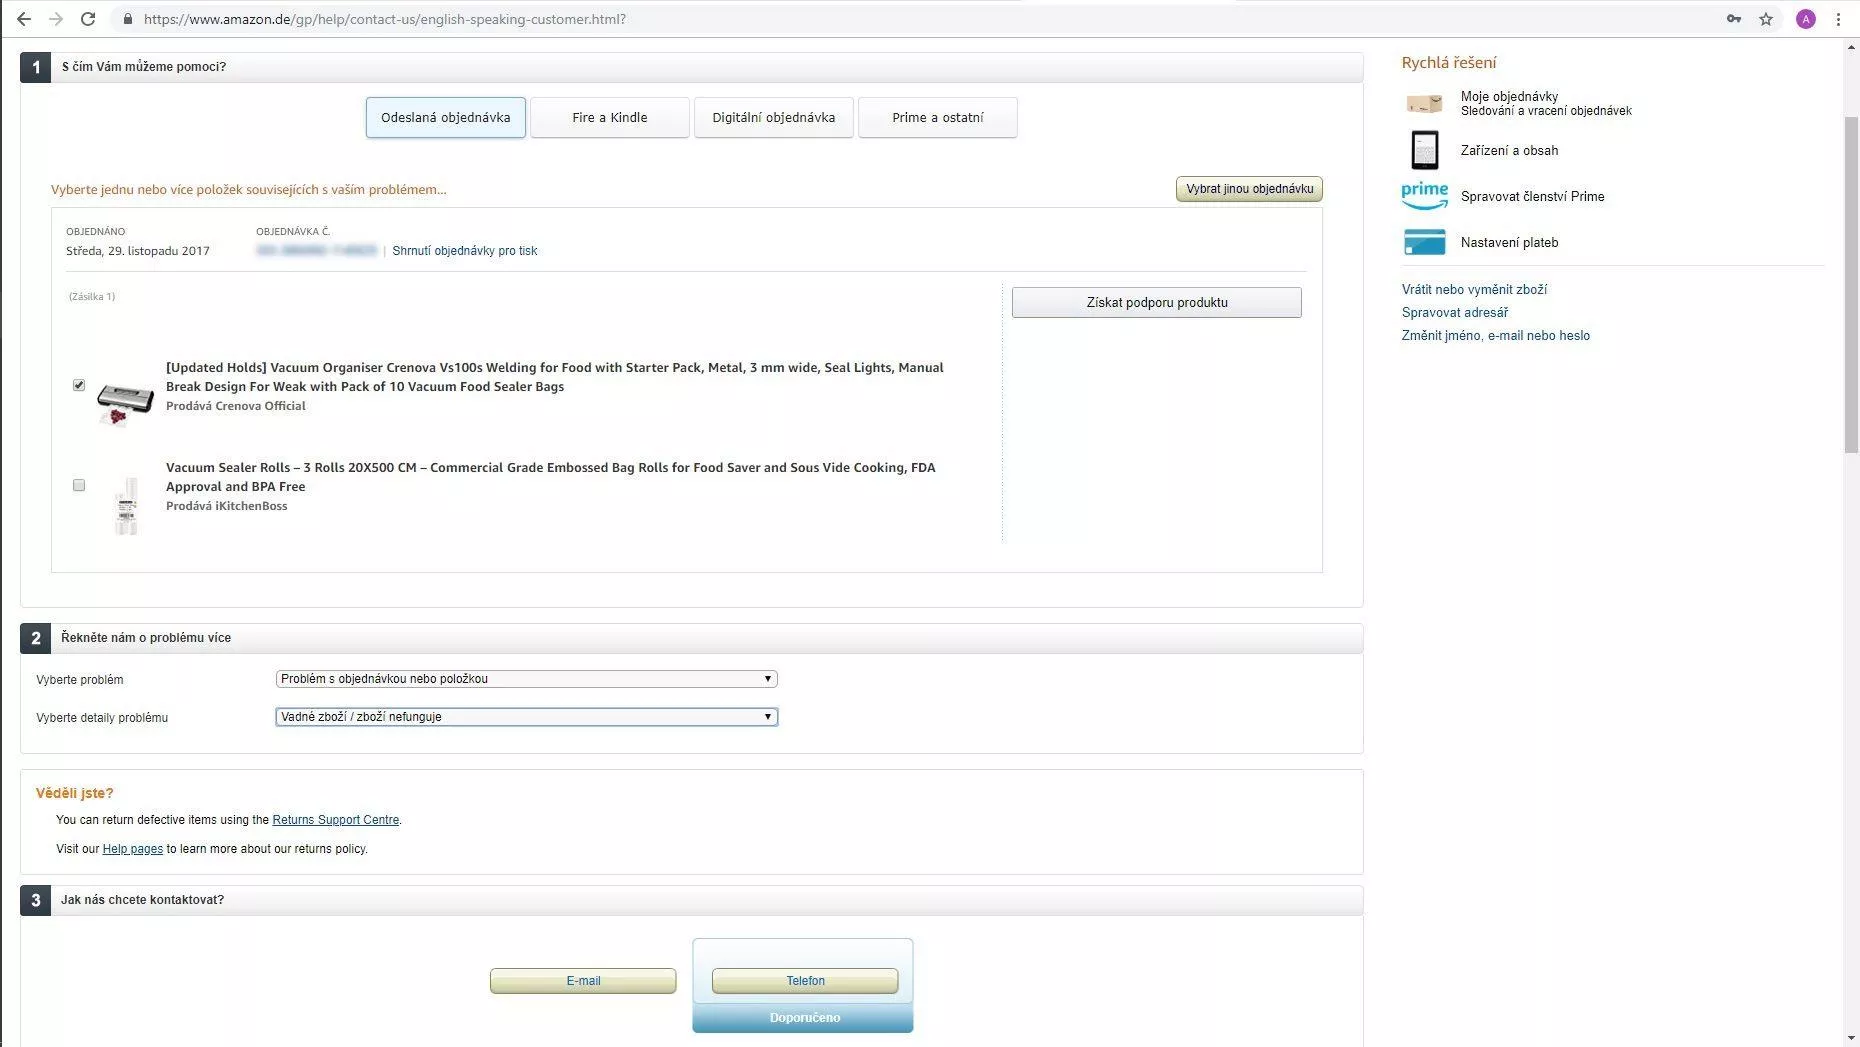Viewport: 1860px width, 1047px height.
Task: Click Získat podporu produktu button
Action: (1156, 303)
